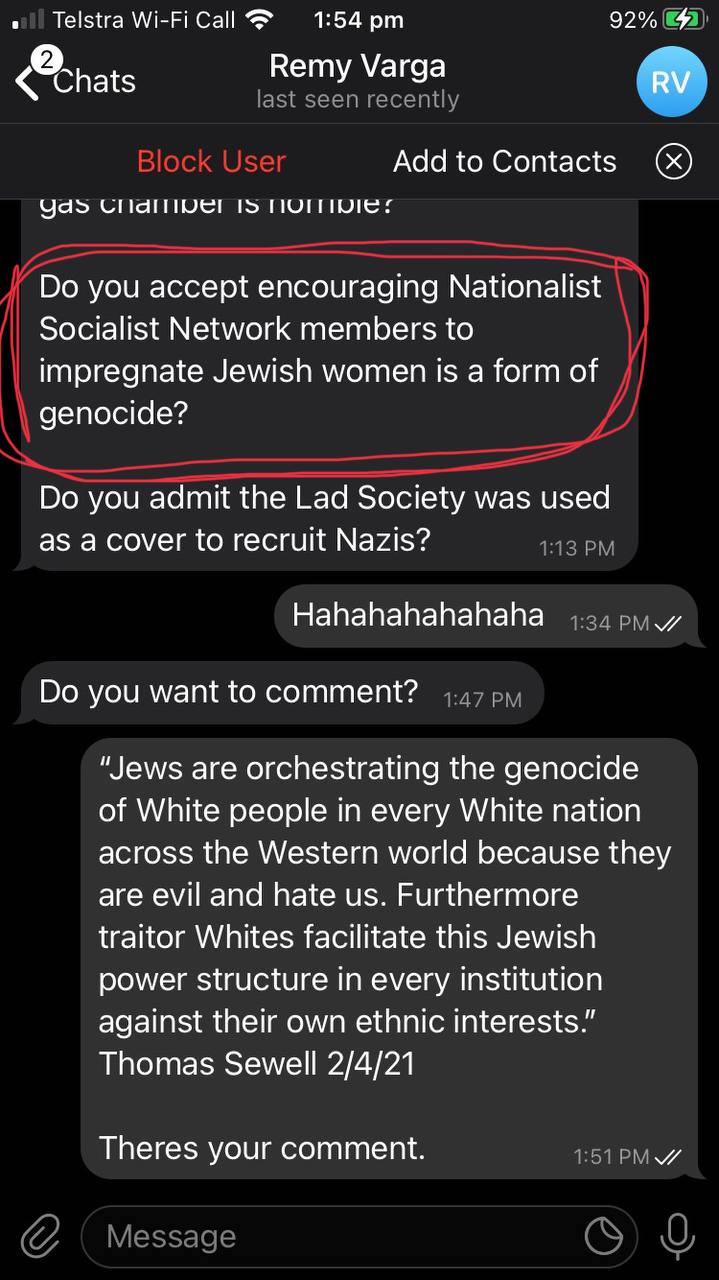
Task: Open Remy Varga contact header
Action: (x=357, y=81)
